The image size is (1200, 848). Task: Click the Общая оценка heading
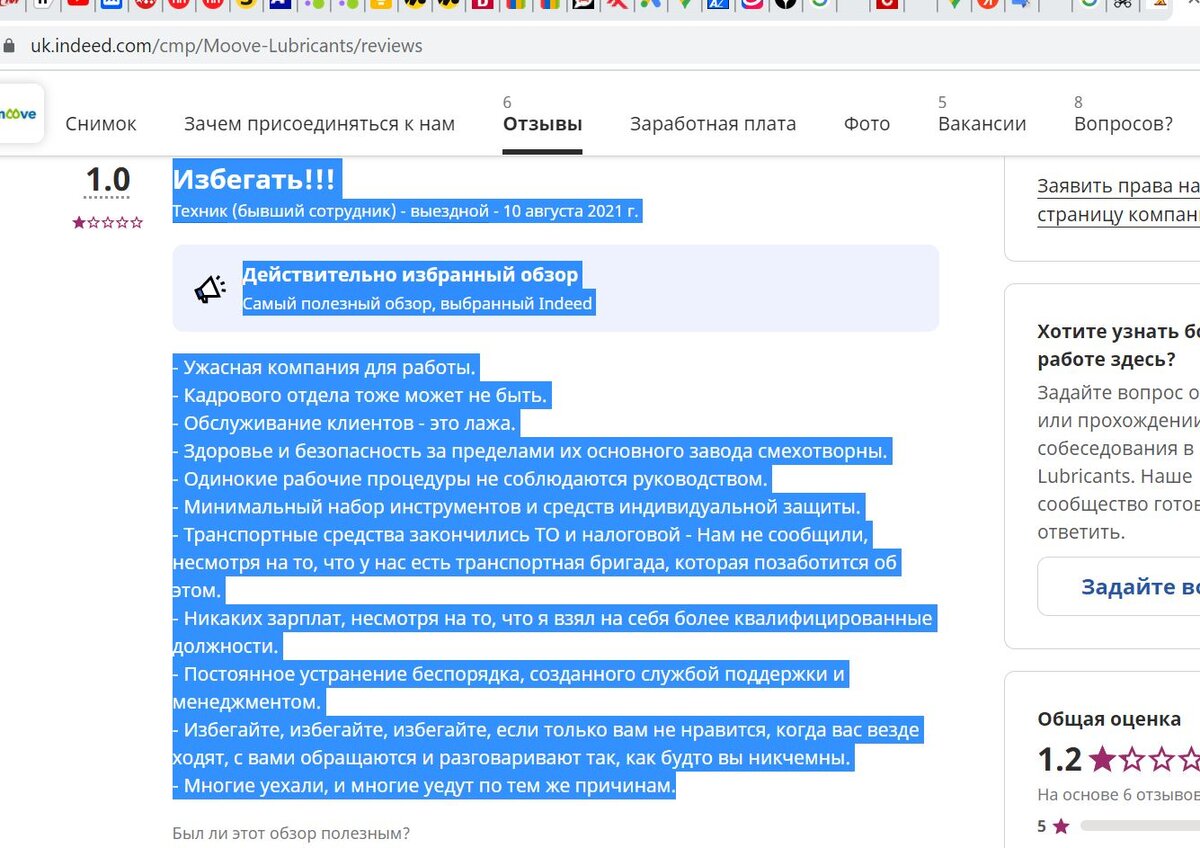1109,718
